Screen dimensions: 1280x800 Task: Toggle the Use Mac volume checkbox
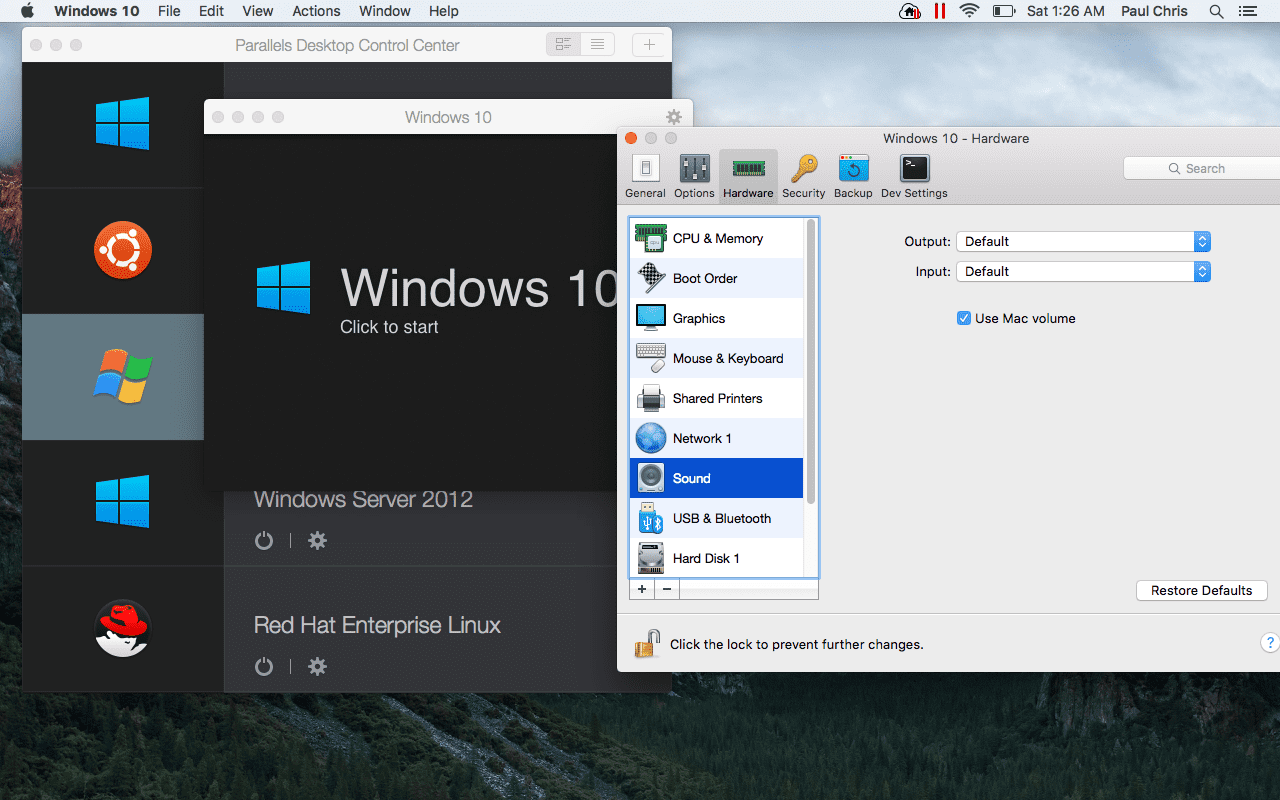pos(964,318)
